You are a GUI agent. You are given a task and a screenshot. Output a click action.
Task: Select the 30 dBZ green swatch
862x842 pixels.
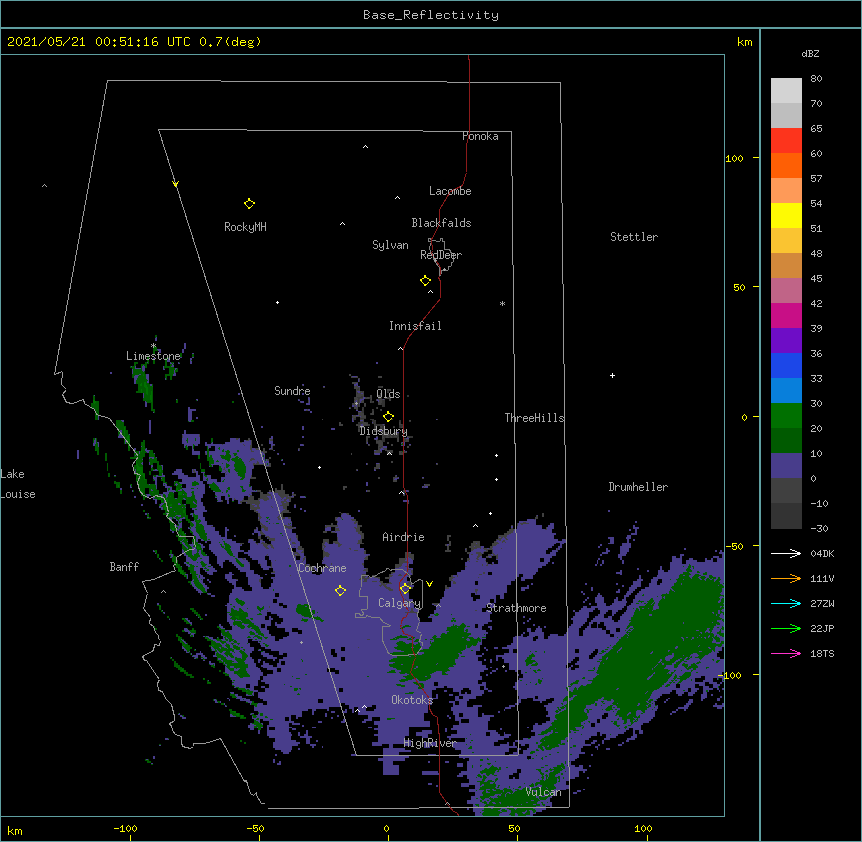[x=786, y=416]
